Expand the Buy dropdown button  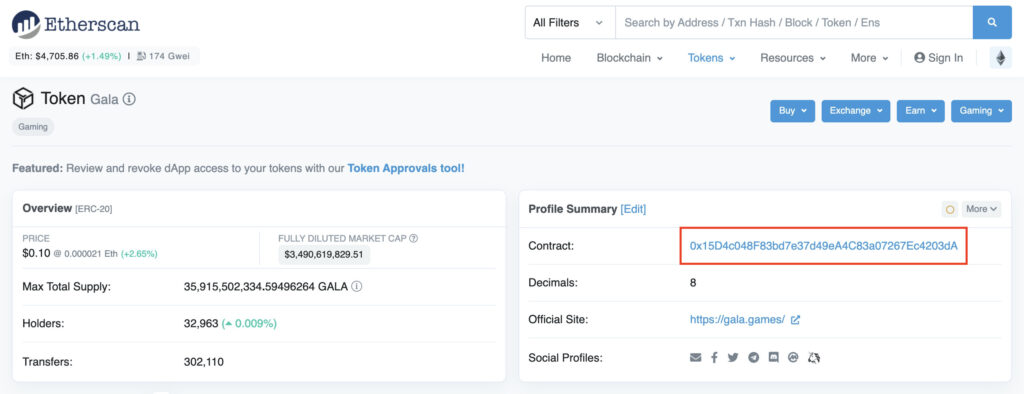click(792, 111)
